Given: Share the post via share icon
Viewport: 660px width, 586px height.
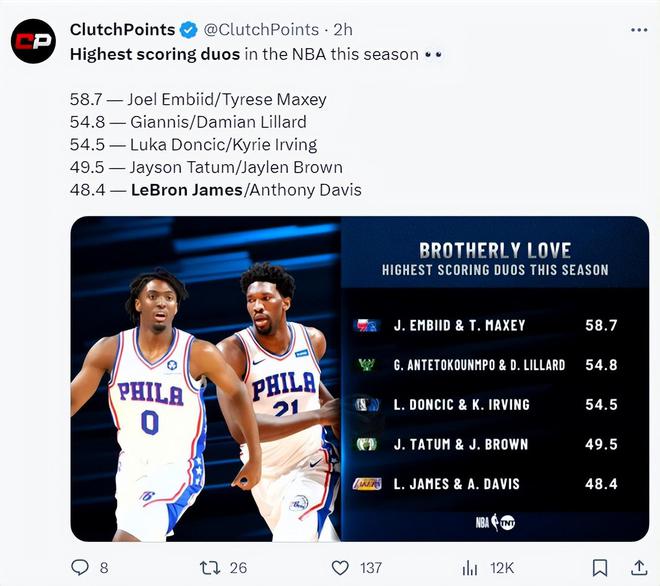Looking at the screenshot, I should tap(639, 567).
